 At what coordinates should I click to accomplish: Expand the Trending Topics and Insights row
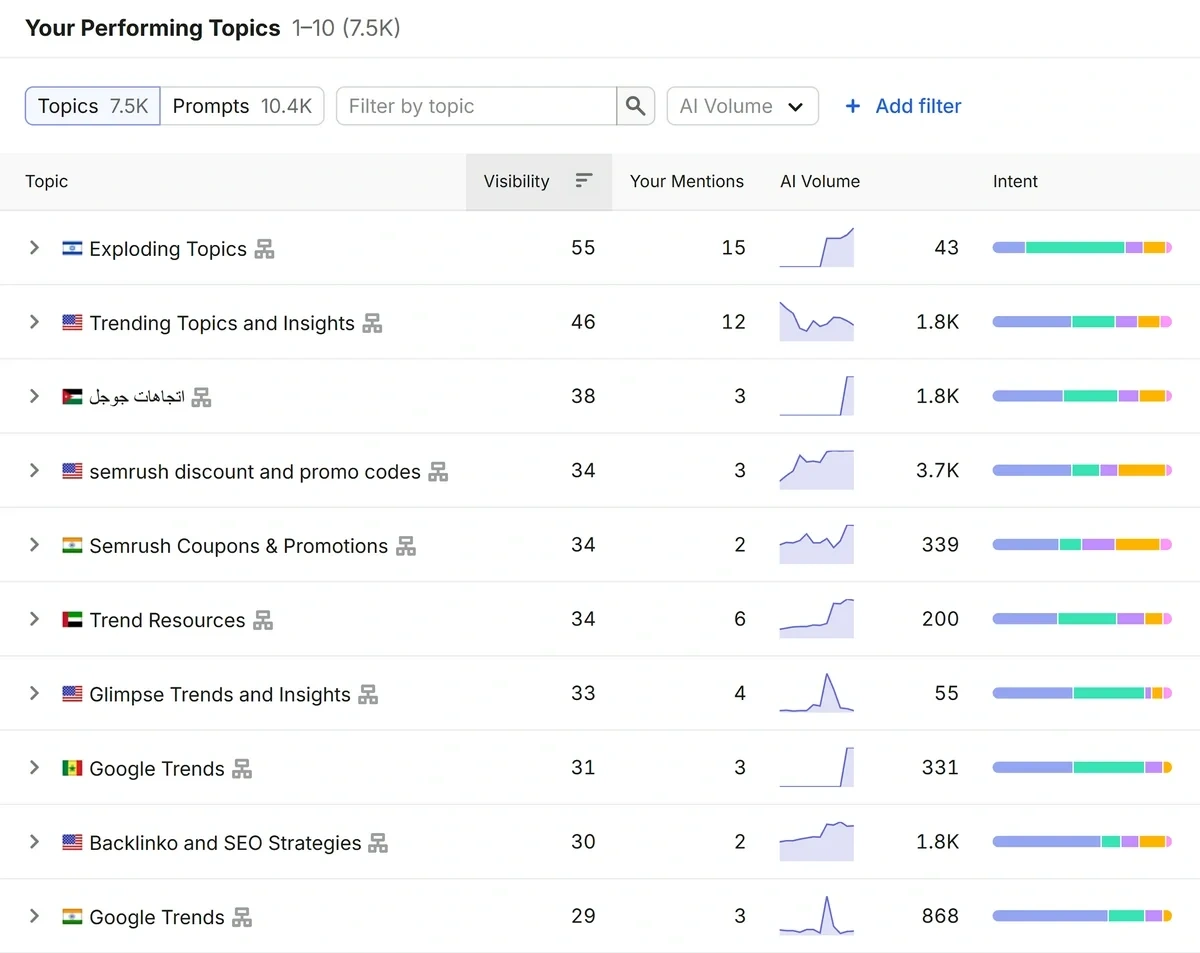[34, 322]
